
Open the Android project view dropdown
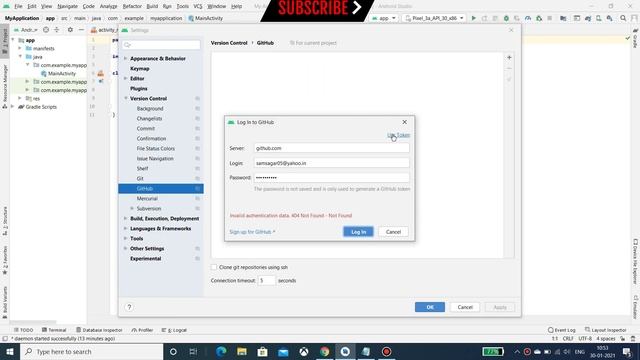click(x=26, y=30)
